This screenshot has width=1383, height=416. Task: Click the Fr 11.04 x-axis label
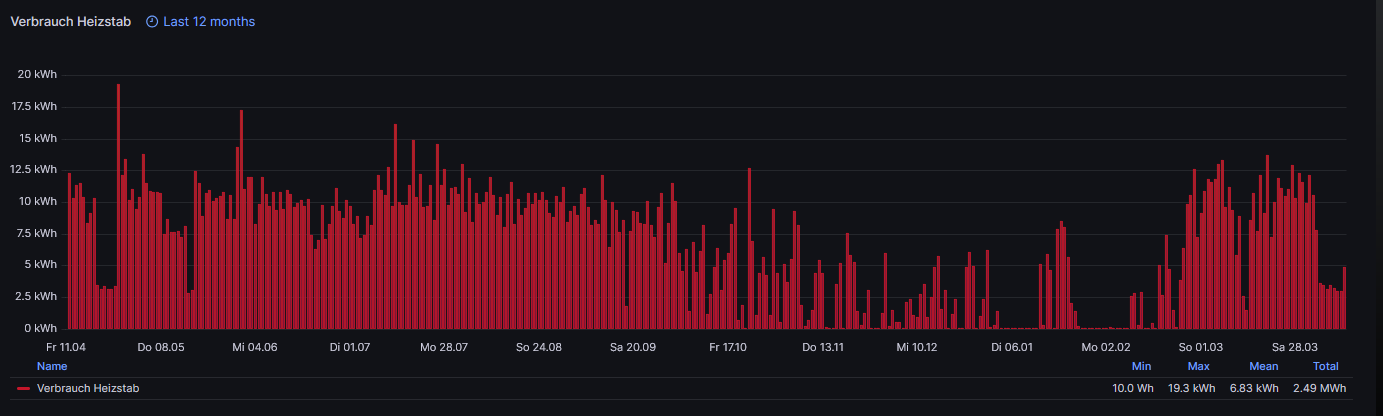click(x=66, y=347)
